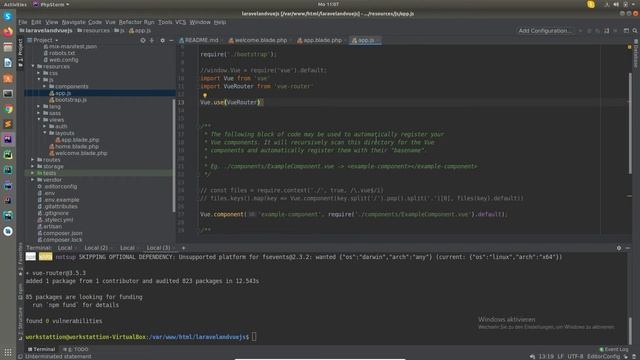Click the Show Applications grid icon
Screen dimensions: 640x360
coord(8,352)
